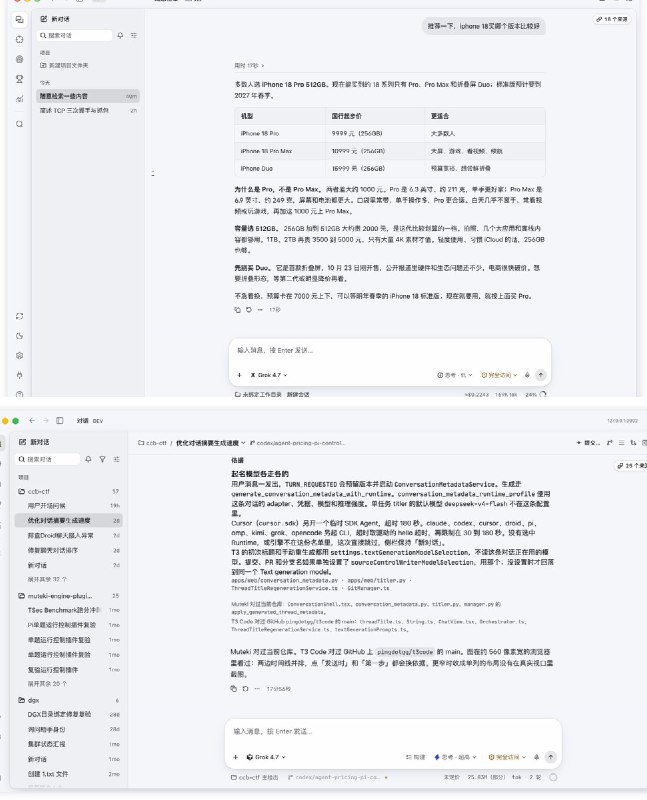Screen dimensions: 647x800
Task: Click 新对话 compose icon in top window
Action: coord(44,19)
